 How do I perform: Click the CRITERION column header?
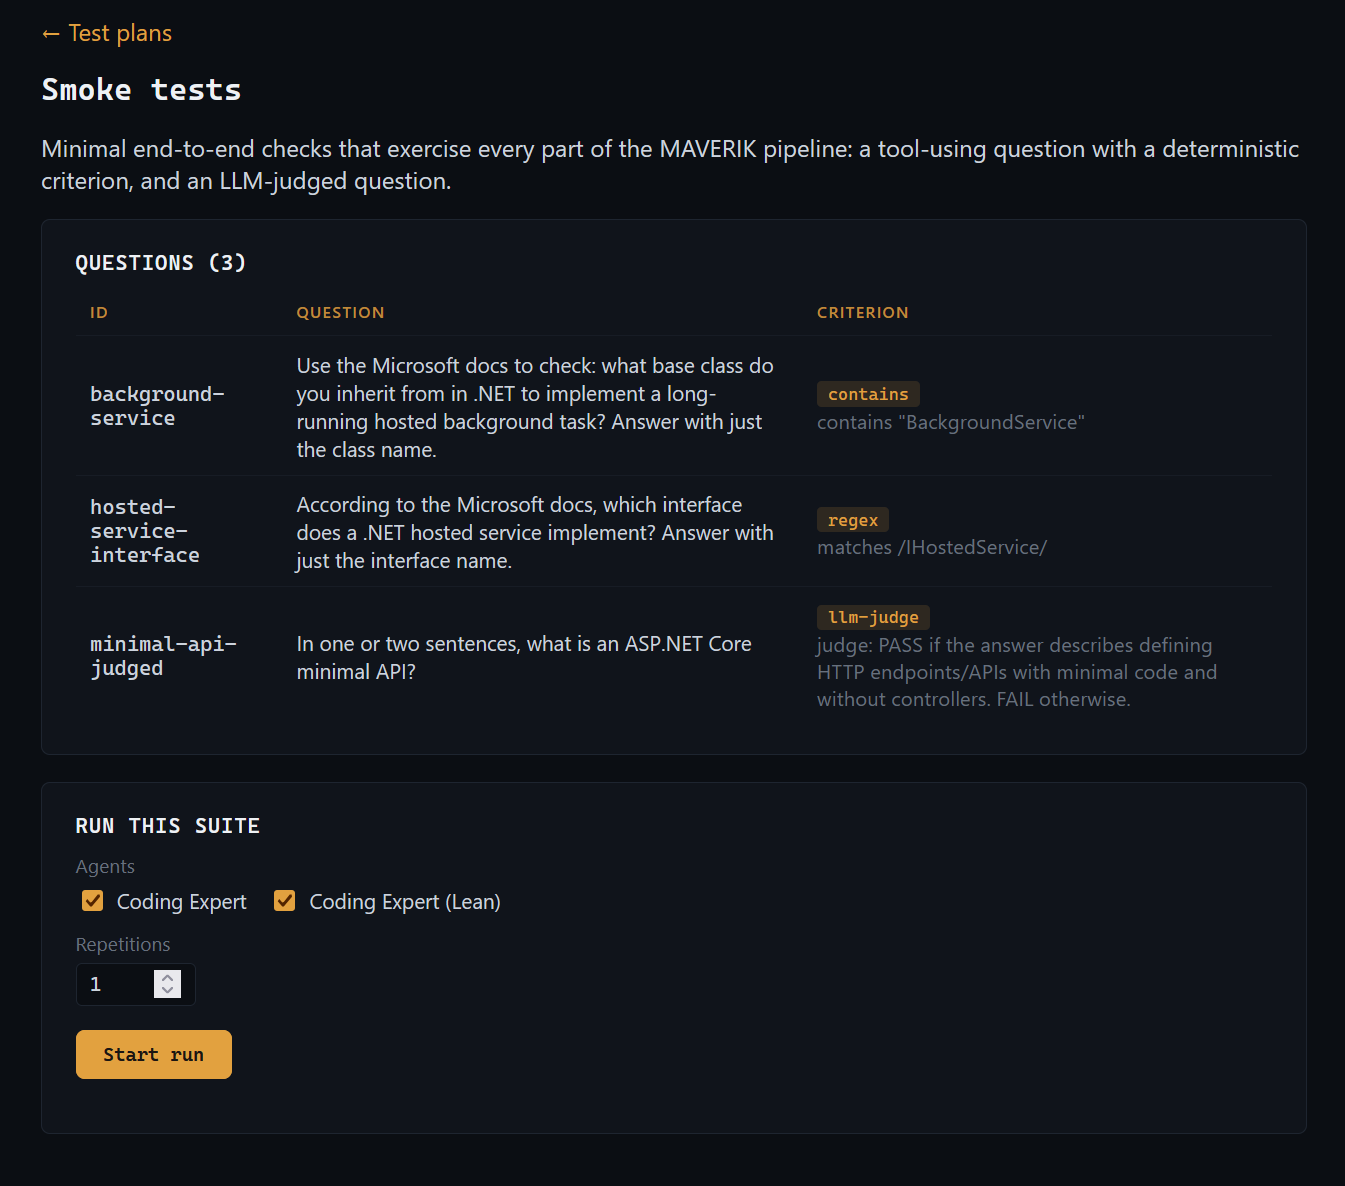tap(863, 312)
